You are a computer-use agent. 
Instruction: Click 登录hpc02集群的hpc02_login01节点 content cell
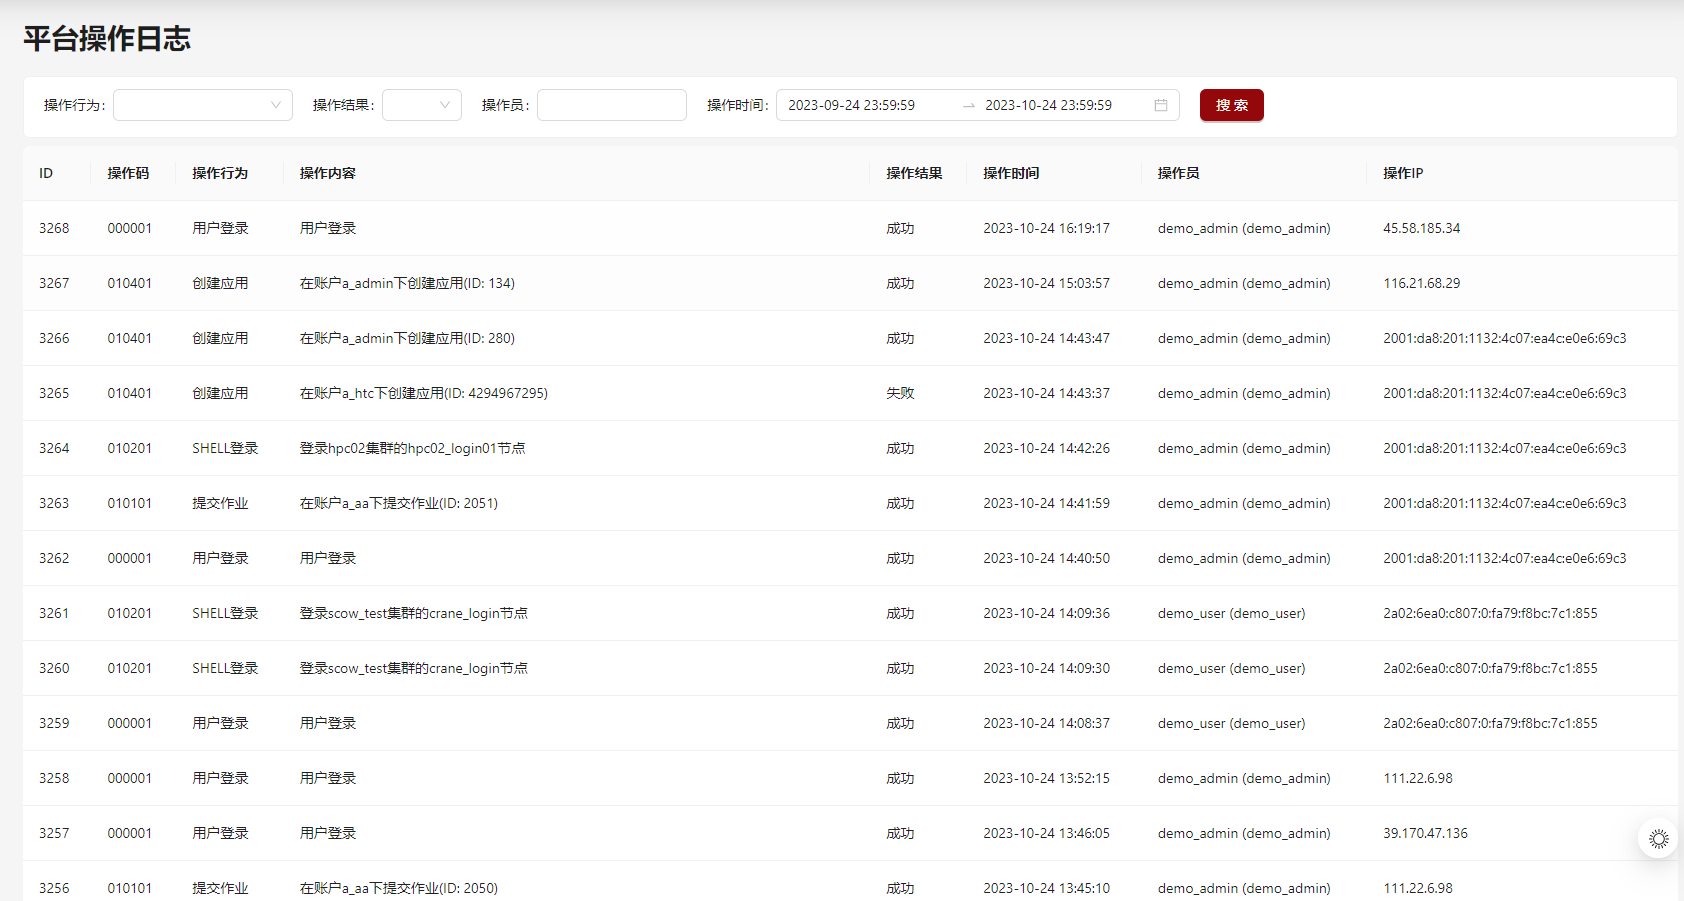coord(412,448)
